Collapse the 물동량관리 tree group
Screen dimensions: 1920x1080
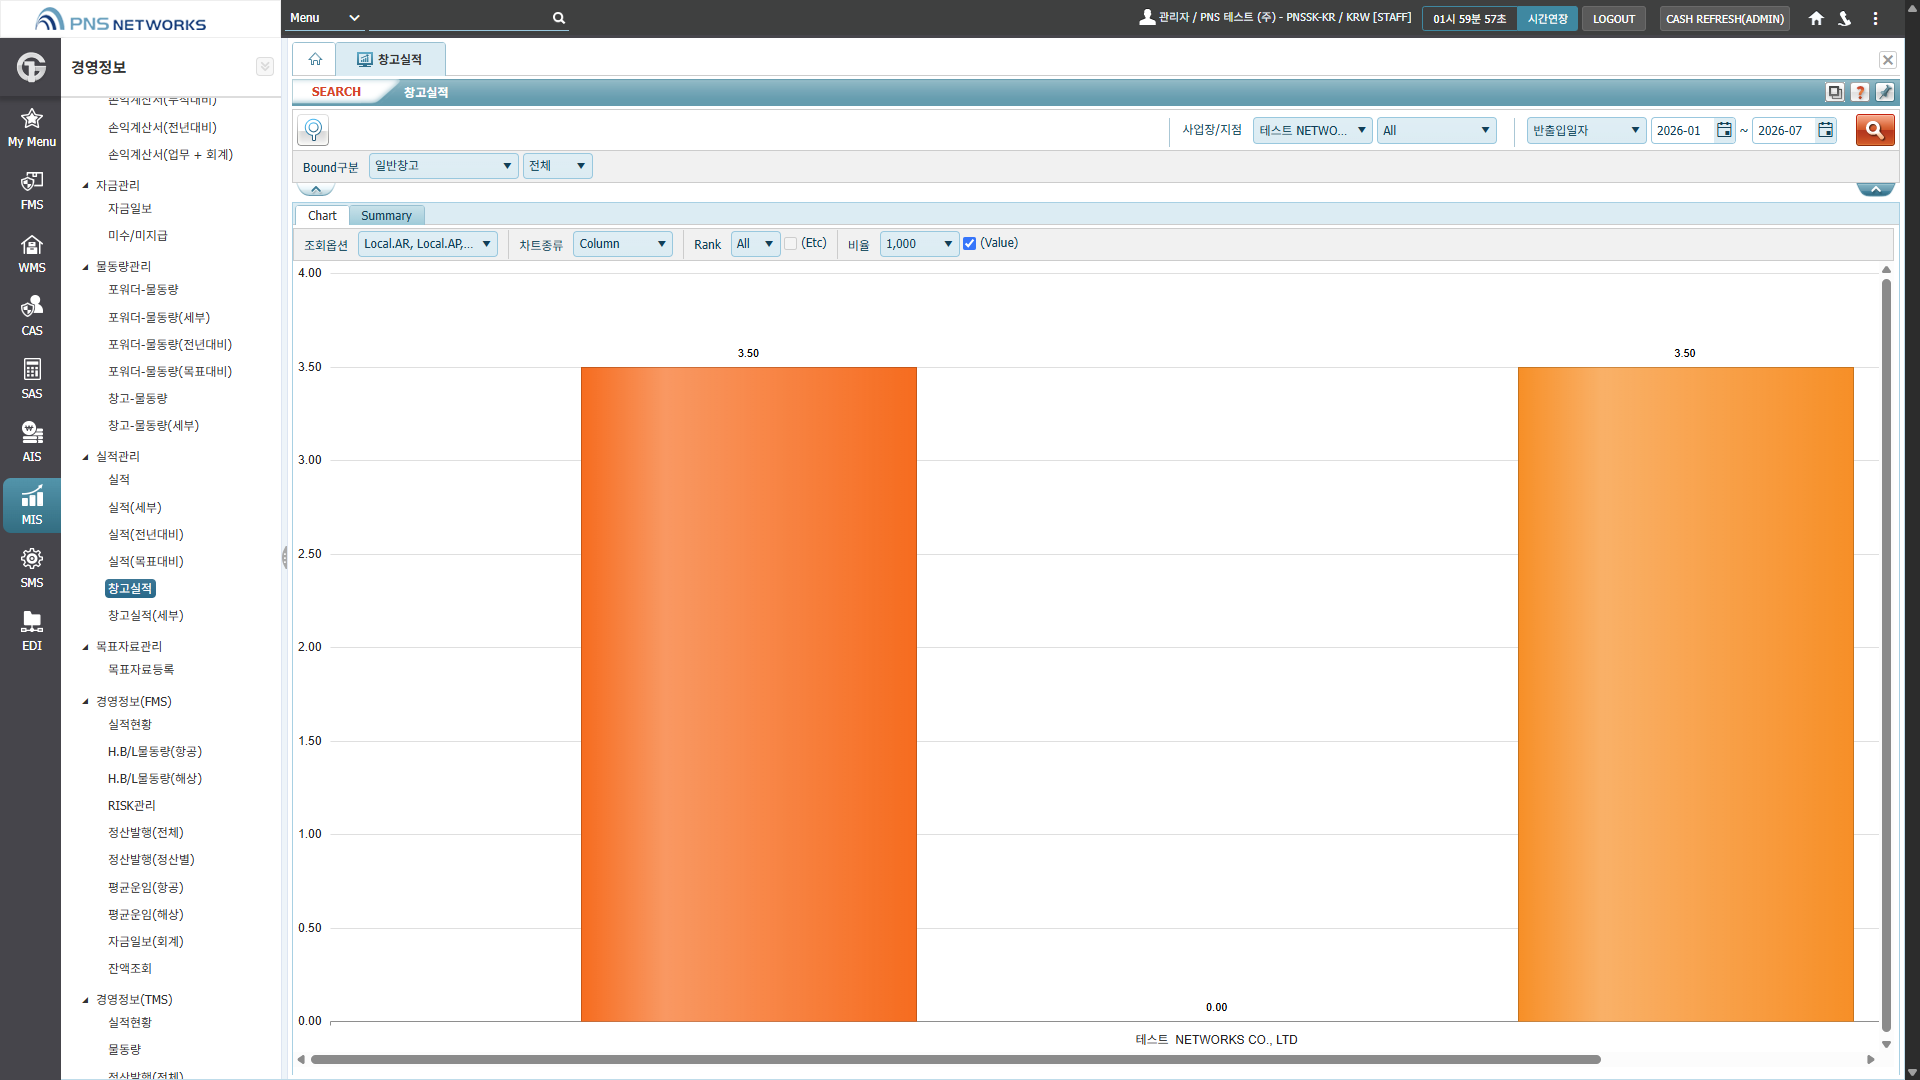point(86,267)
